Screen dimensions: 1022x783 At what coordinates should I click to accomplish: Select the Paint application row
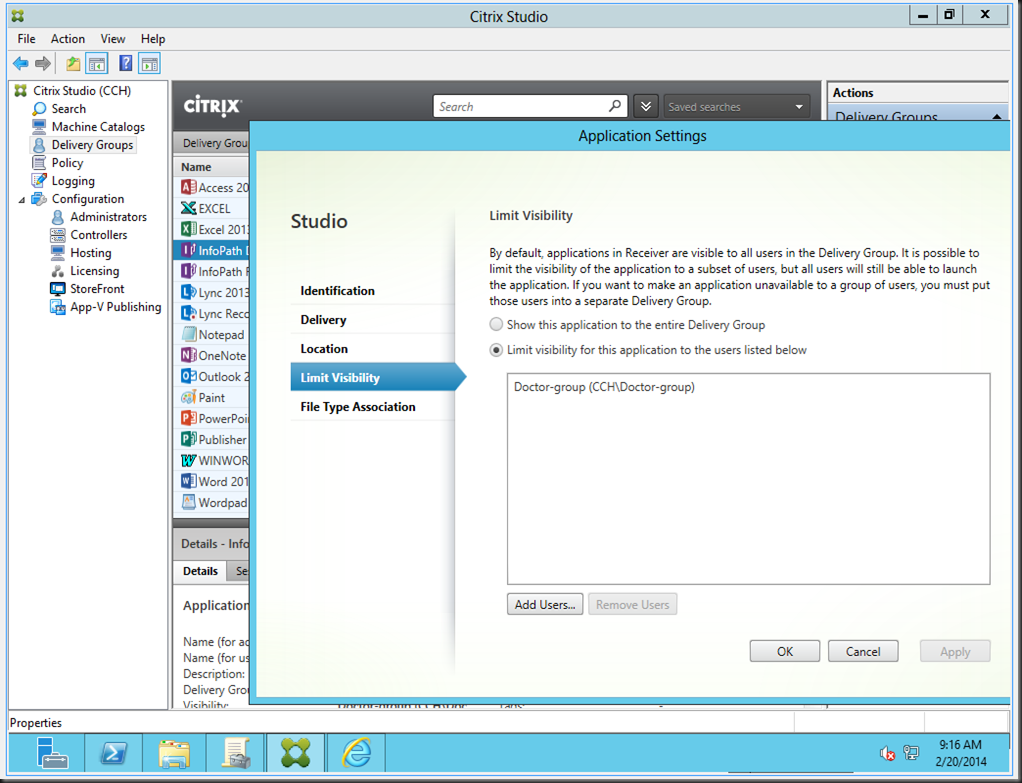pos(211,398)
